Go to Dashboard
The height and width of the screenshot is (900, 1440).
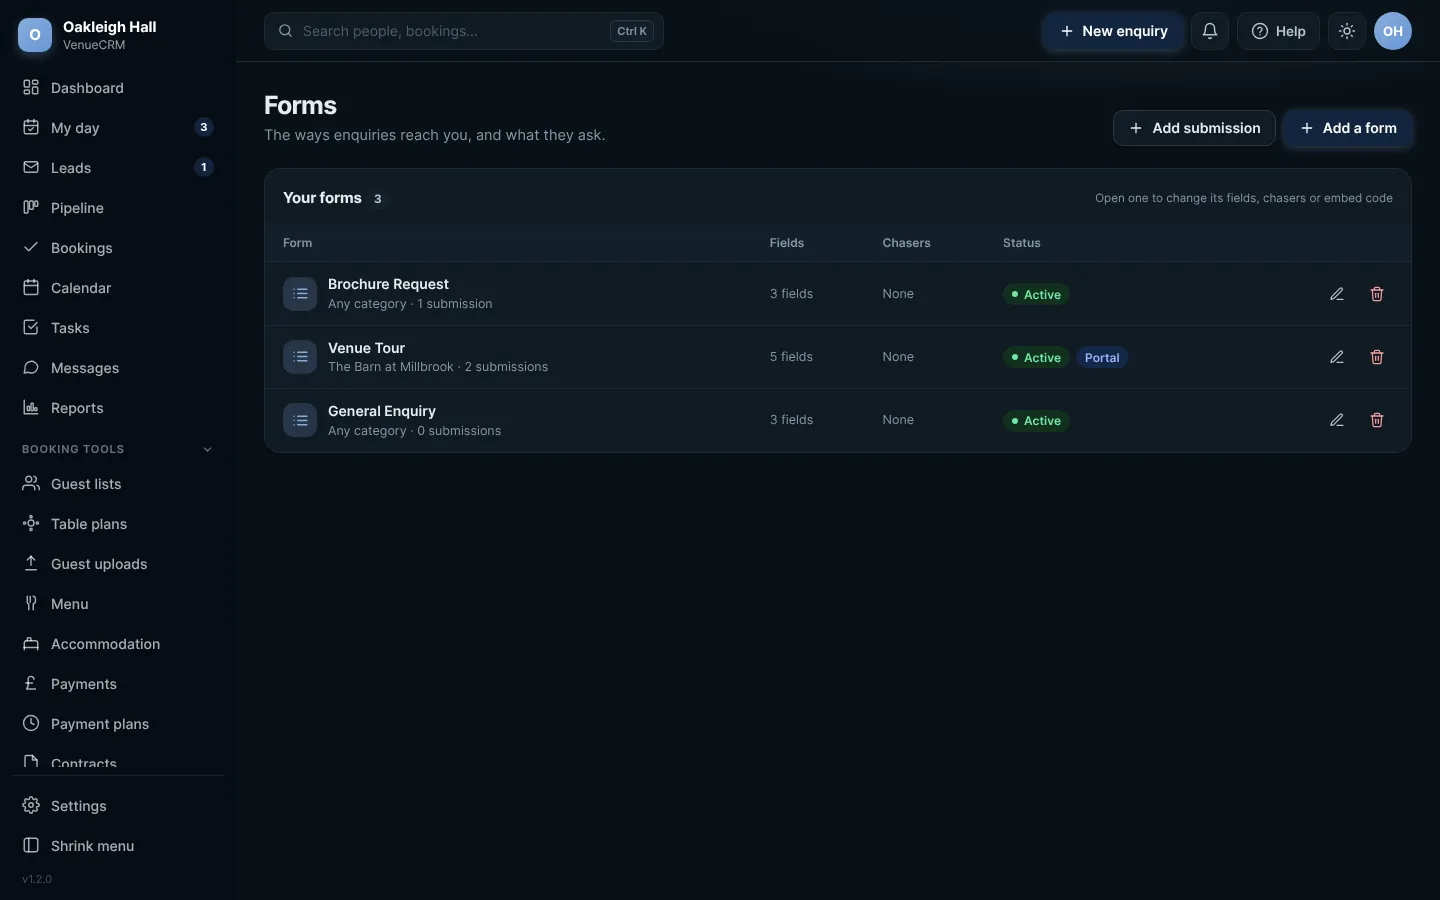[x=118, y=88]
